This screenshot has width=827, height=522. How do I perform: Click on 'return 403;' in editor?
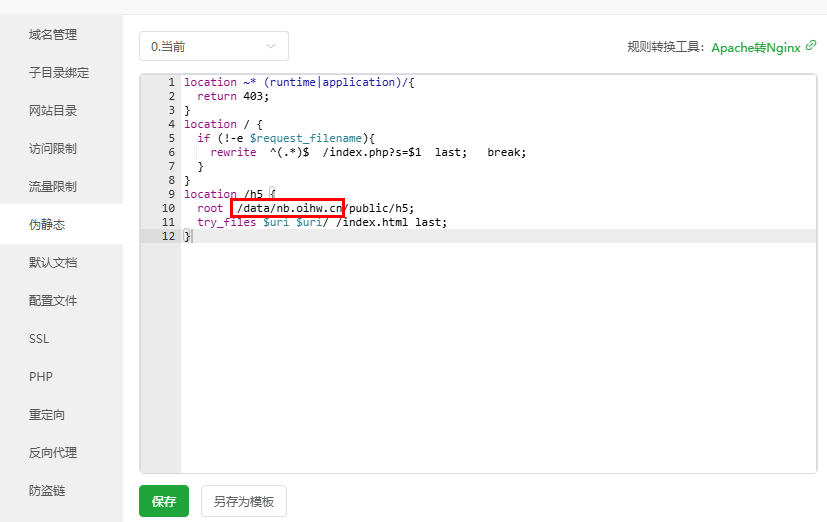pyautogui.click(x=233, y=96)
